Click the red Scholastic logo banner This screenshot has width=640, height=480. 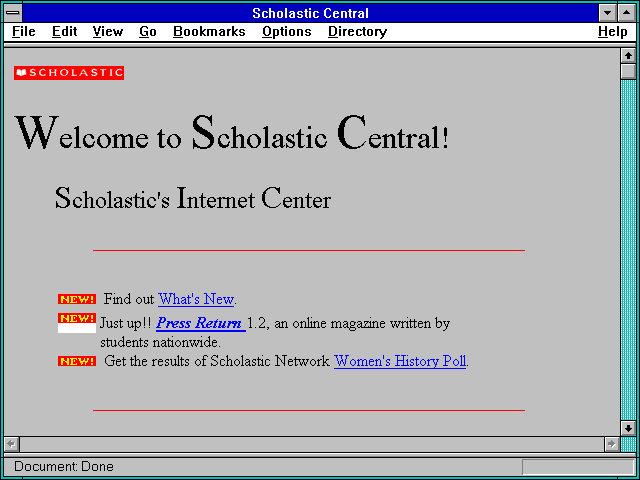[69, 73]
